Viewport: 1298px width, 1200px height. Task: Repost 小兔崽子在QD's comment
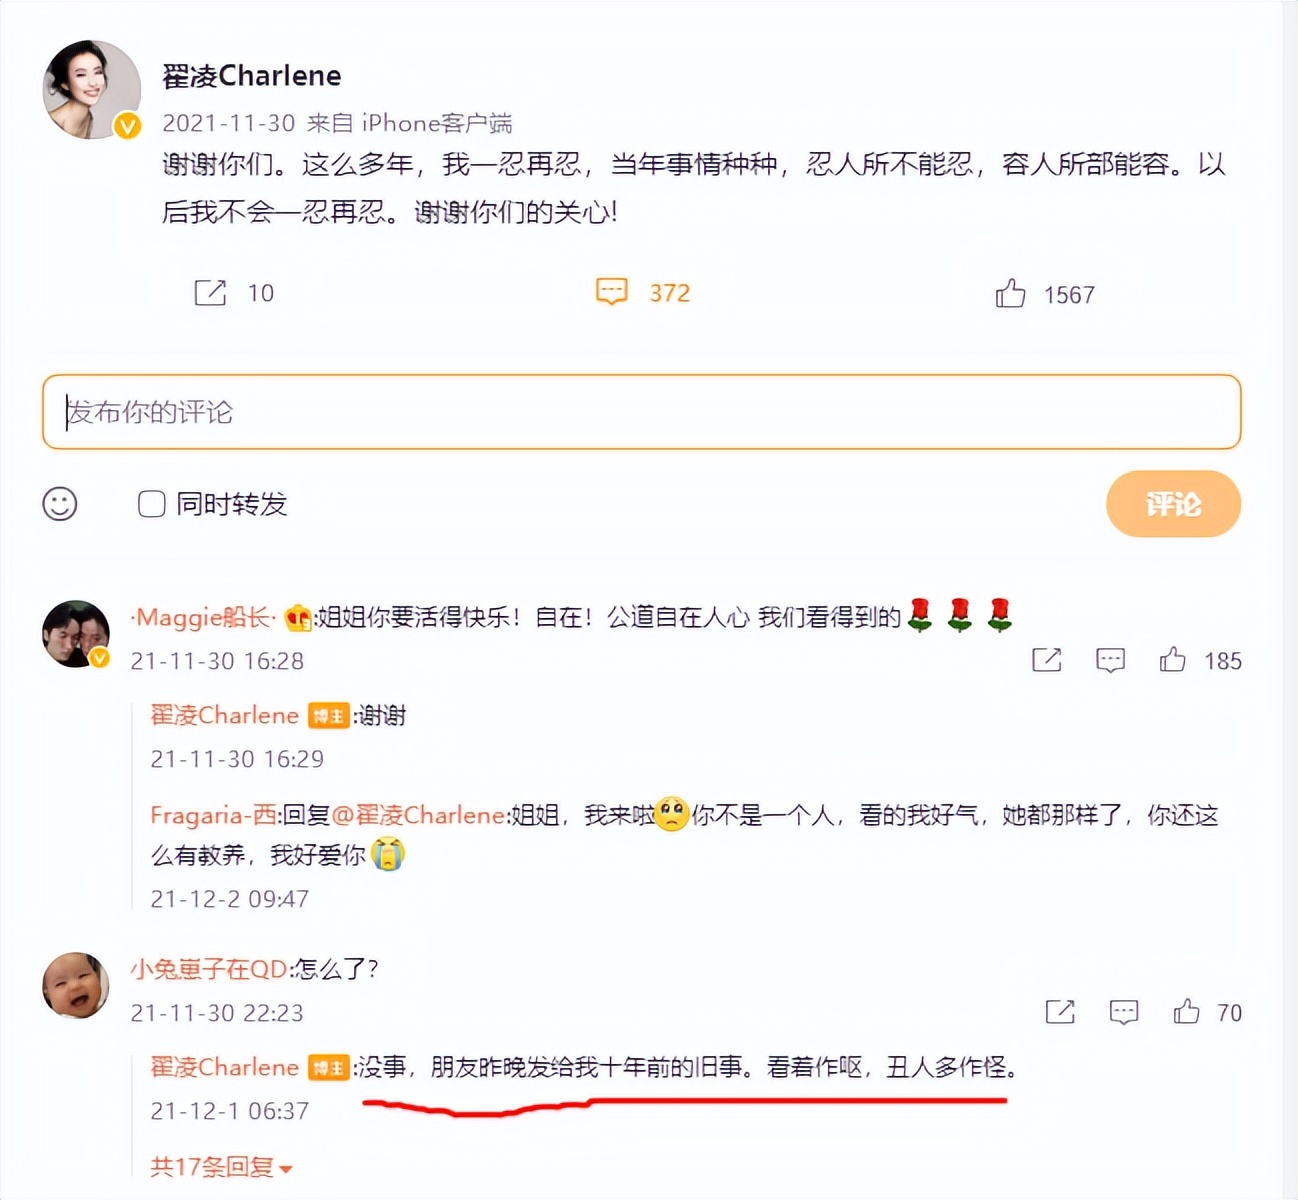[x=1060, y=1012]
